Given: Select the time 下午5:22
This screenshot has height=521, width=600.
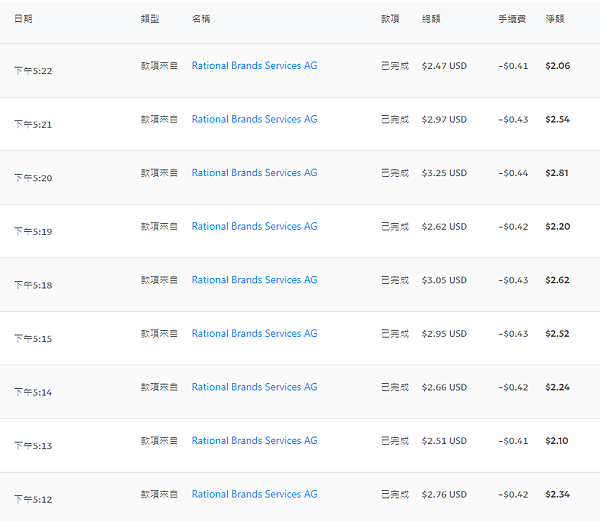Looking at the screenshot, I should [33, 71].
